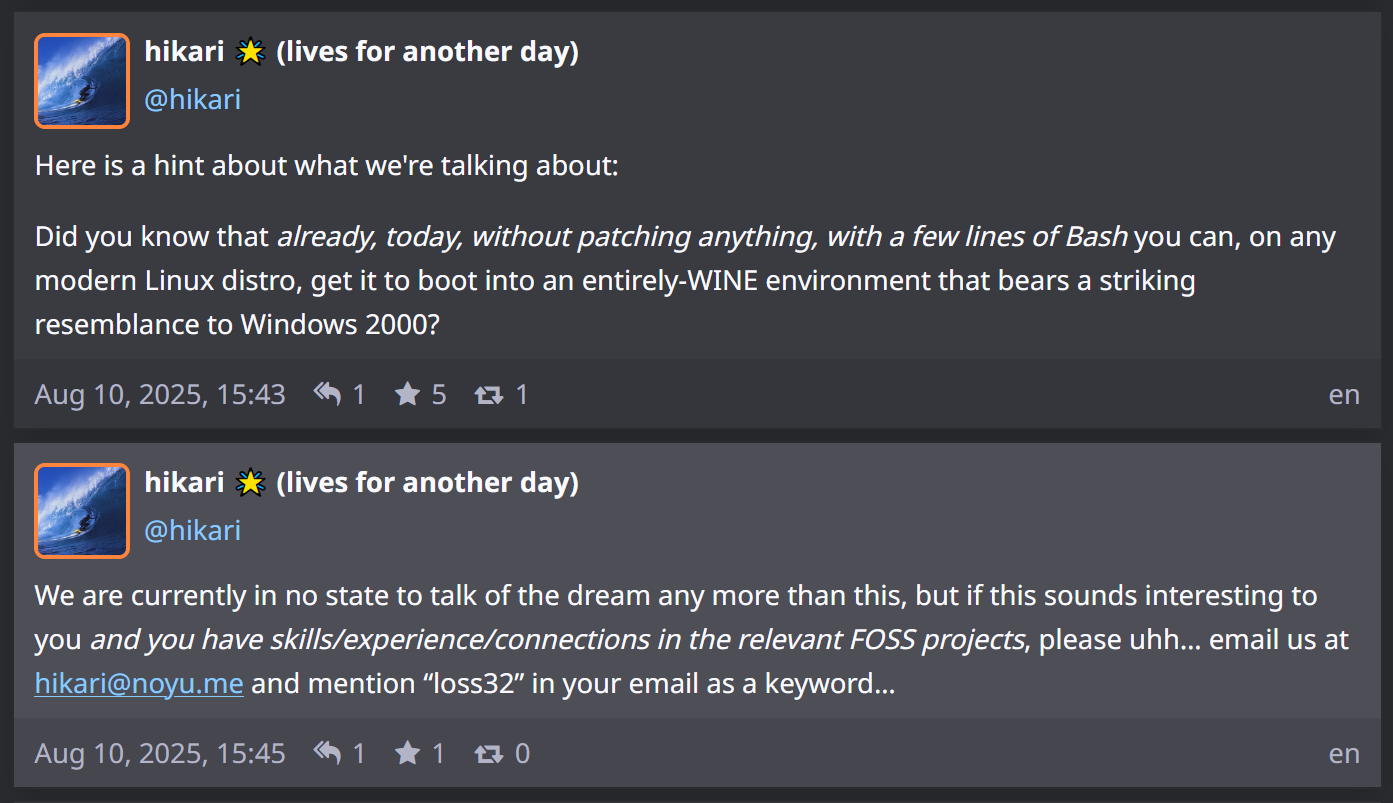The height and width of the screenshot is (803, 1393).
Task: Boost the post from 15:43
Action: [x=489, y=394]
